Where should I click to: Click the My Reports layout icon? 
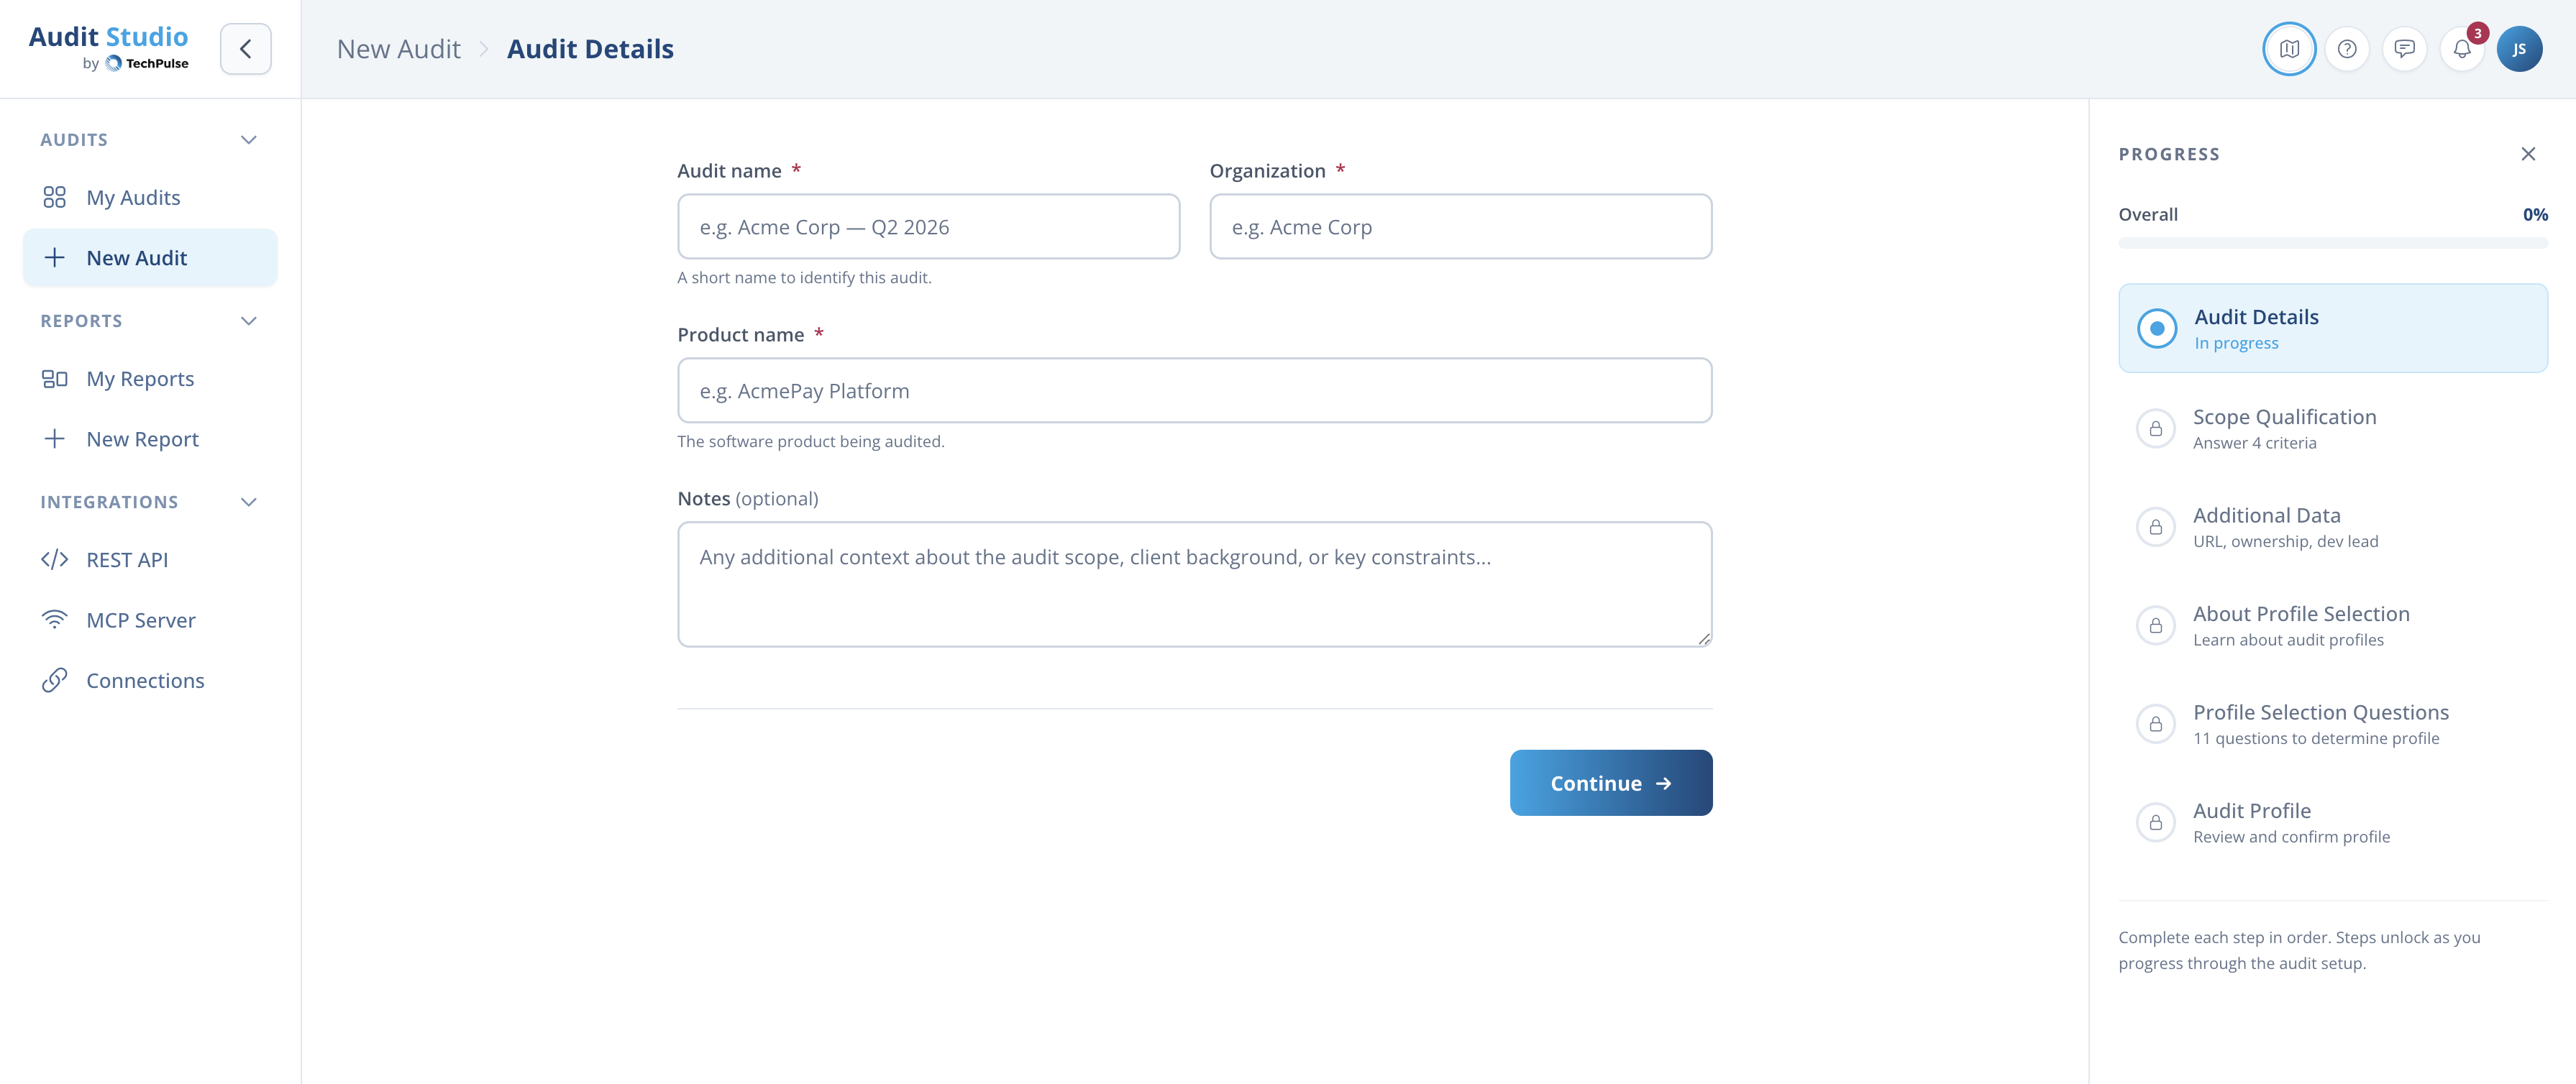tap(54, 378)
